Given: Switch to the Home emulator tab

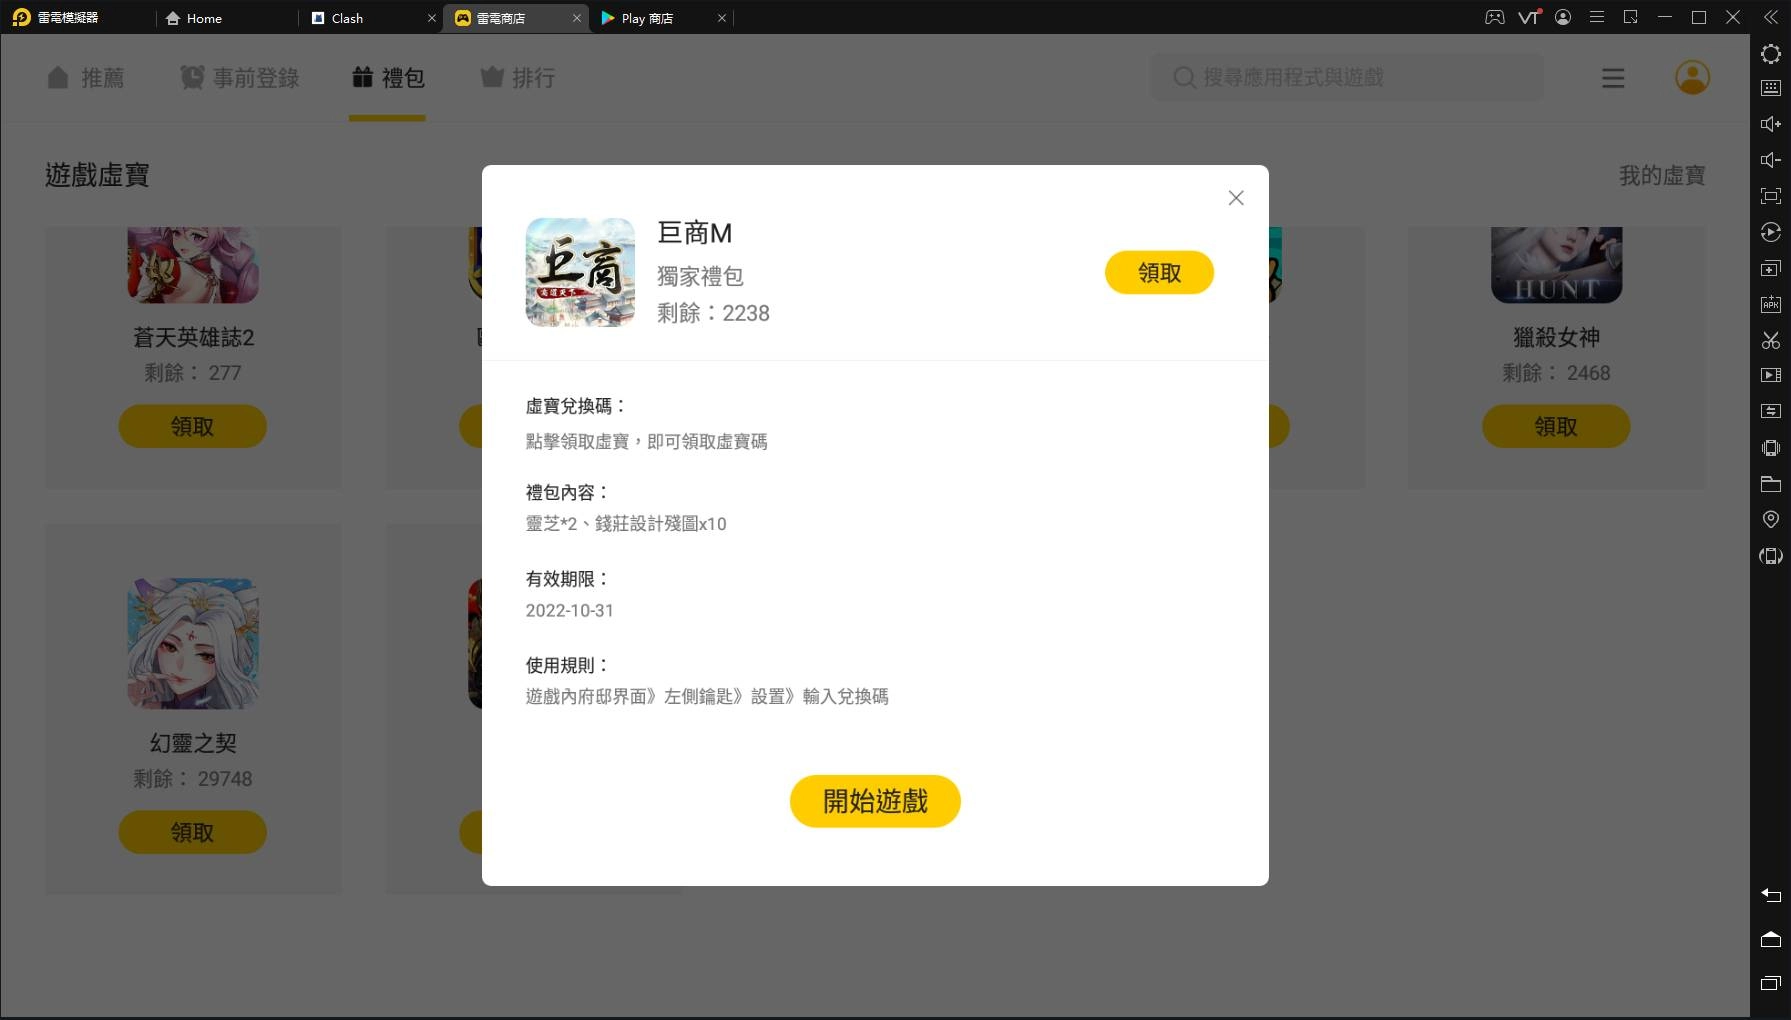Looking at the screenshot, I should coord(194,18).
